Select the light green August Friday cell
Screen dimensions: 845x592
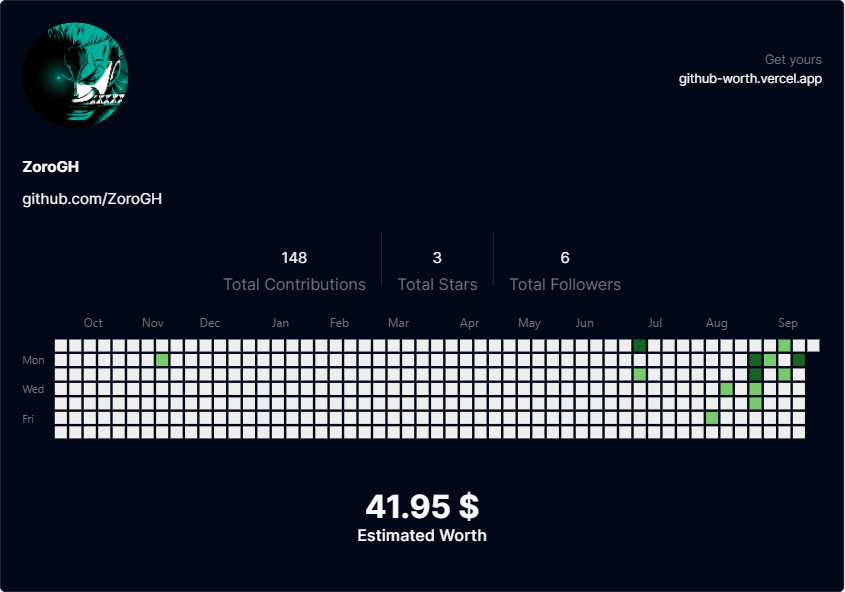coord(712,417)
